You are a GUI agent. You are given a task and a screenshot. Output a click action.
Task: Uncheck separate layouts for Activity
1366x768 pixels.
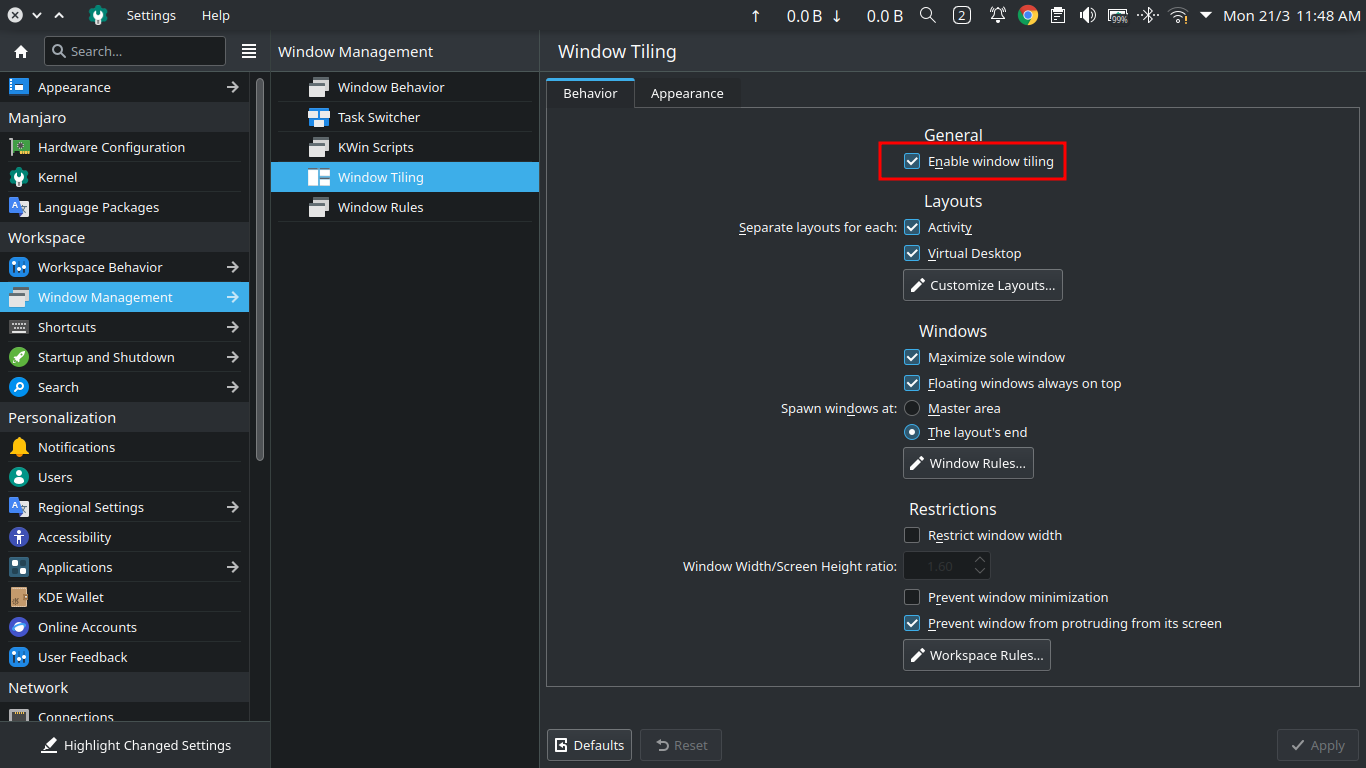(912, 227)
